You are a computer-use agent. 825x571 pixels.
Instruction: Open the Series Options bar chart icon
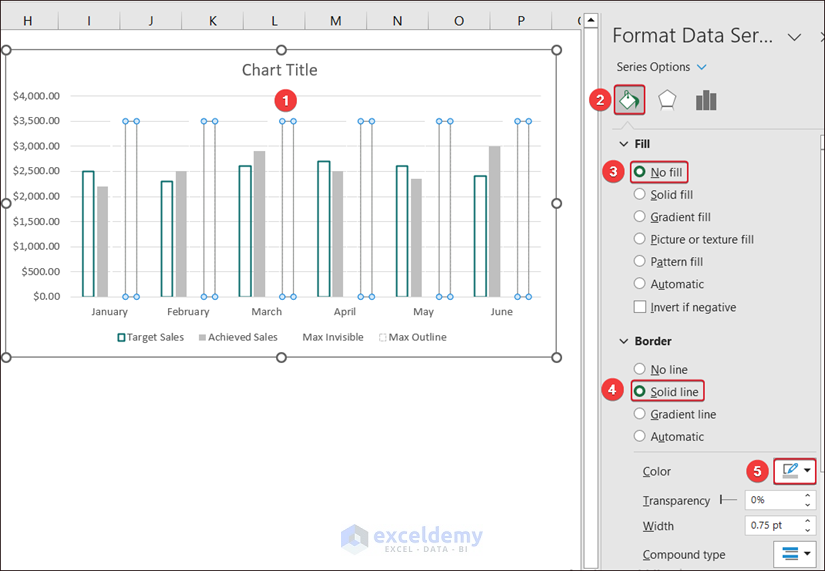pos(706,100)
